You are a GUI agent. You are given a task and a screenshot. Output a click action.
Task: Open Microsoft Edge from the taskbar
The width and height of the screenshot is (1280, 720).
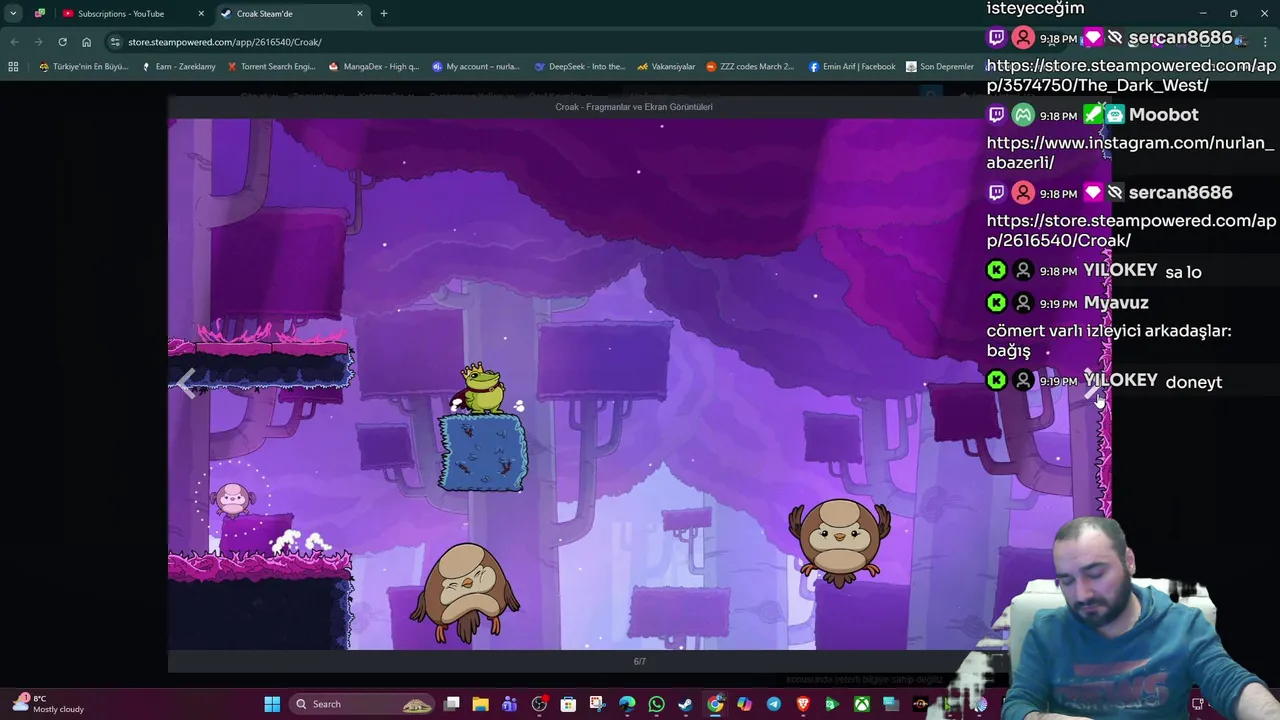627,704
